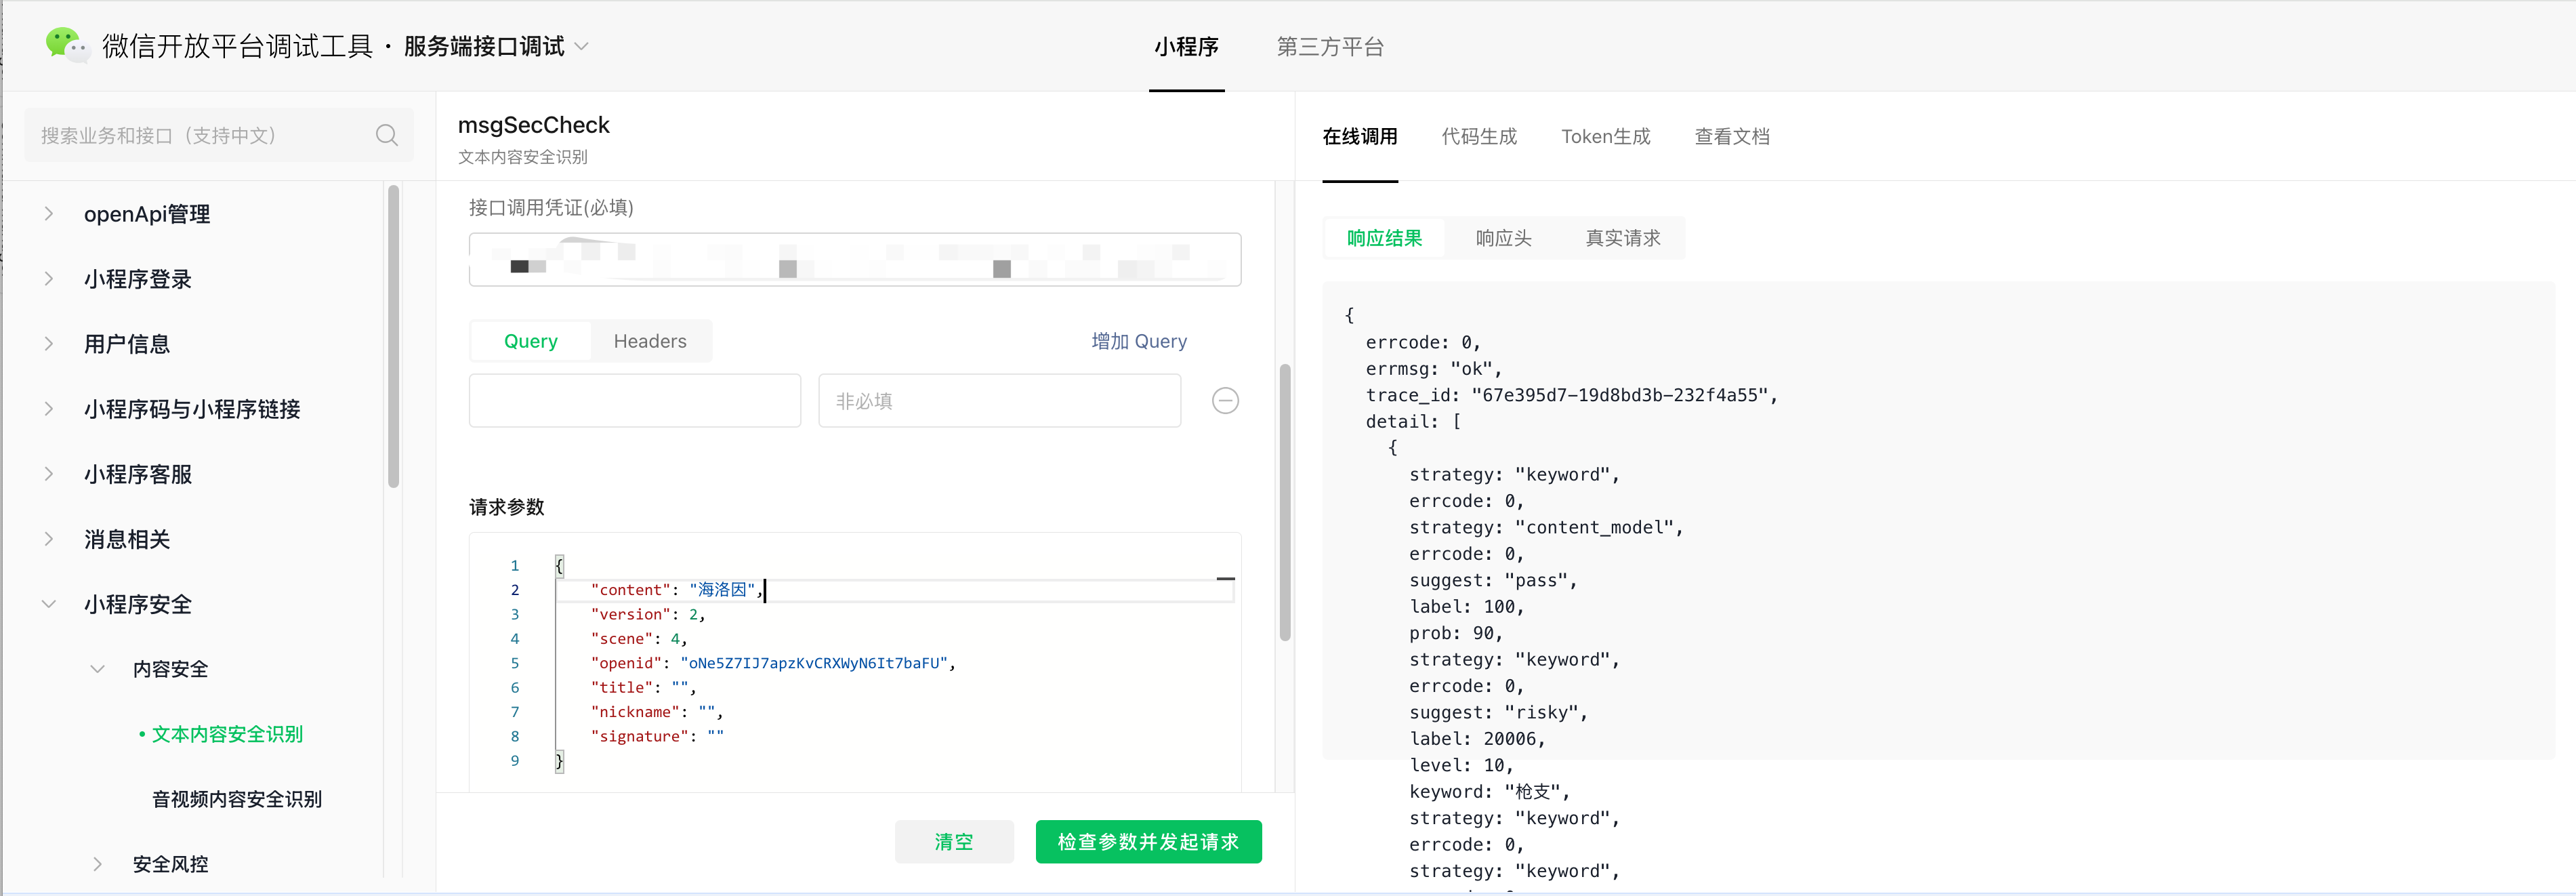Show the 响应头 tab
Image resolution: width=2576 pixels, height=896 pixels.
click(x=1503, y=238)
